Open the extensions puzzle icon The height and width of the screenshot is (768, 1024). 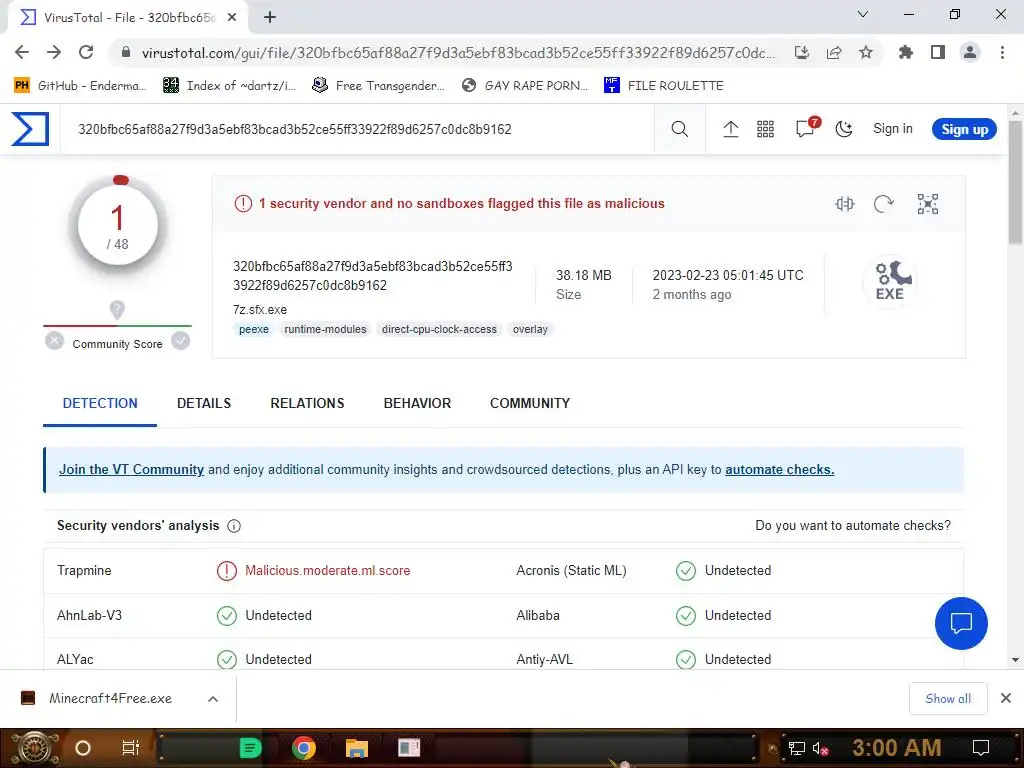pyautogui.click(x=905, y=52)
